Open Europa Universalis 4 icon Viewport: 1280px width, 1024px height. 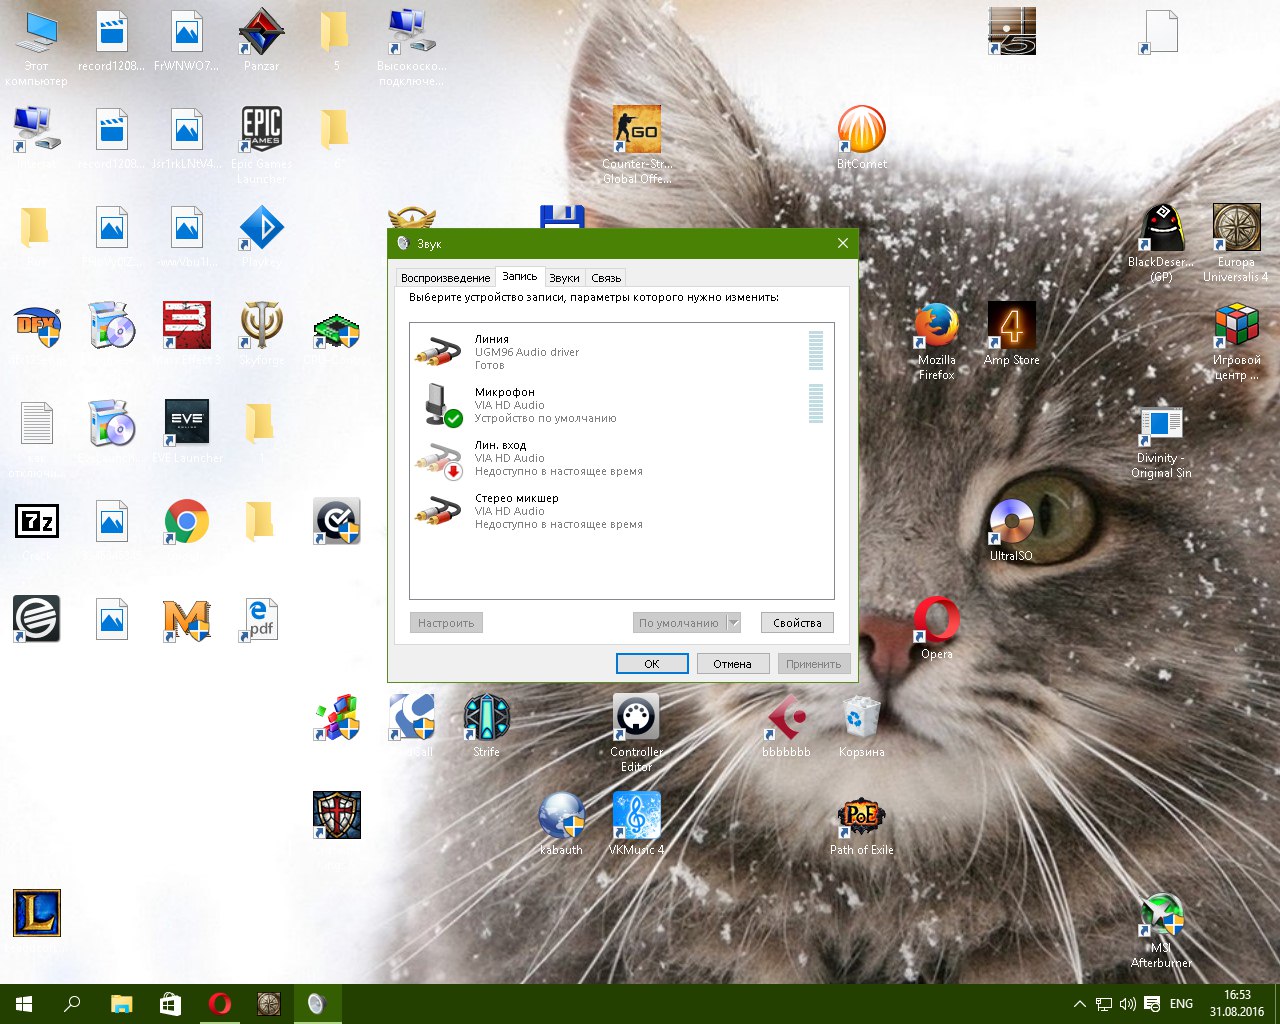[x=1236, y=243]
